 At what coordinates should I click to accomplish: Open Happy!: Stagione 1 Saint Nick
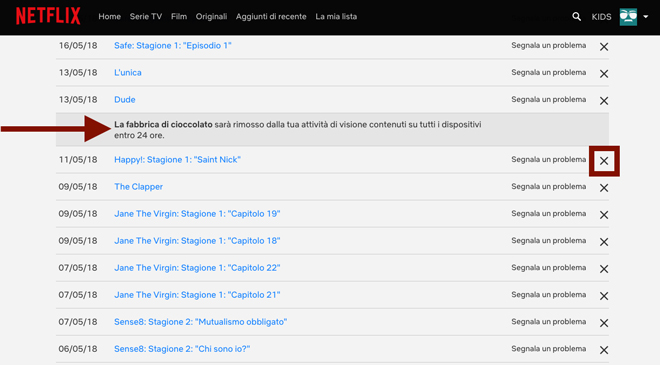[177, 160]
